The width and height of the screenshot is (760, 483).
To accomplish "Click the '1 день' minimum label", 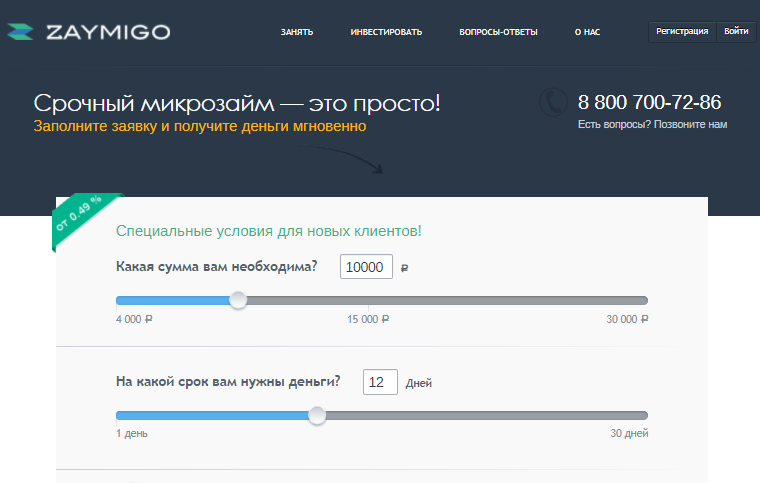I will click(x=132, y=433).
